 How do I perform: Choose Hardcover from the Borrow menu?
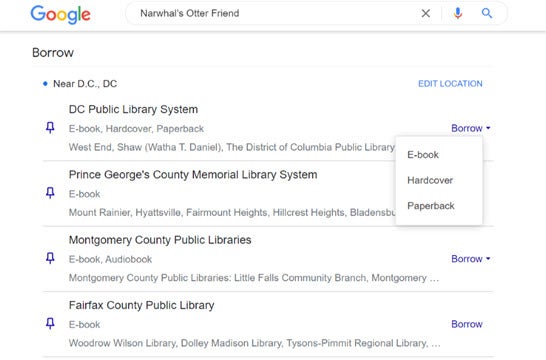[430, 180]
